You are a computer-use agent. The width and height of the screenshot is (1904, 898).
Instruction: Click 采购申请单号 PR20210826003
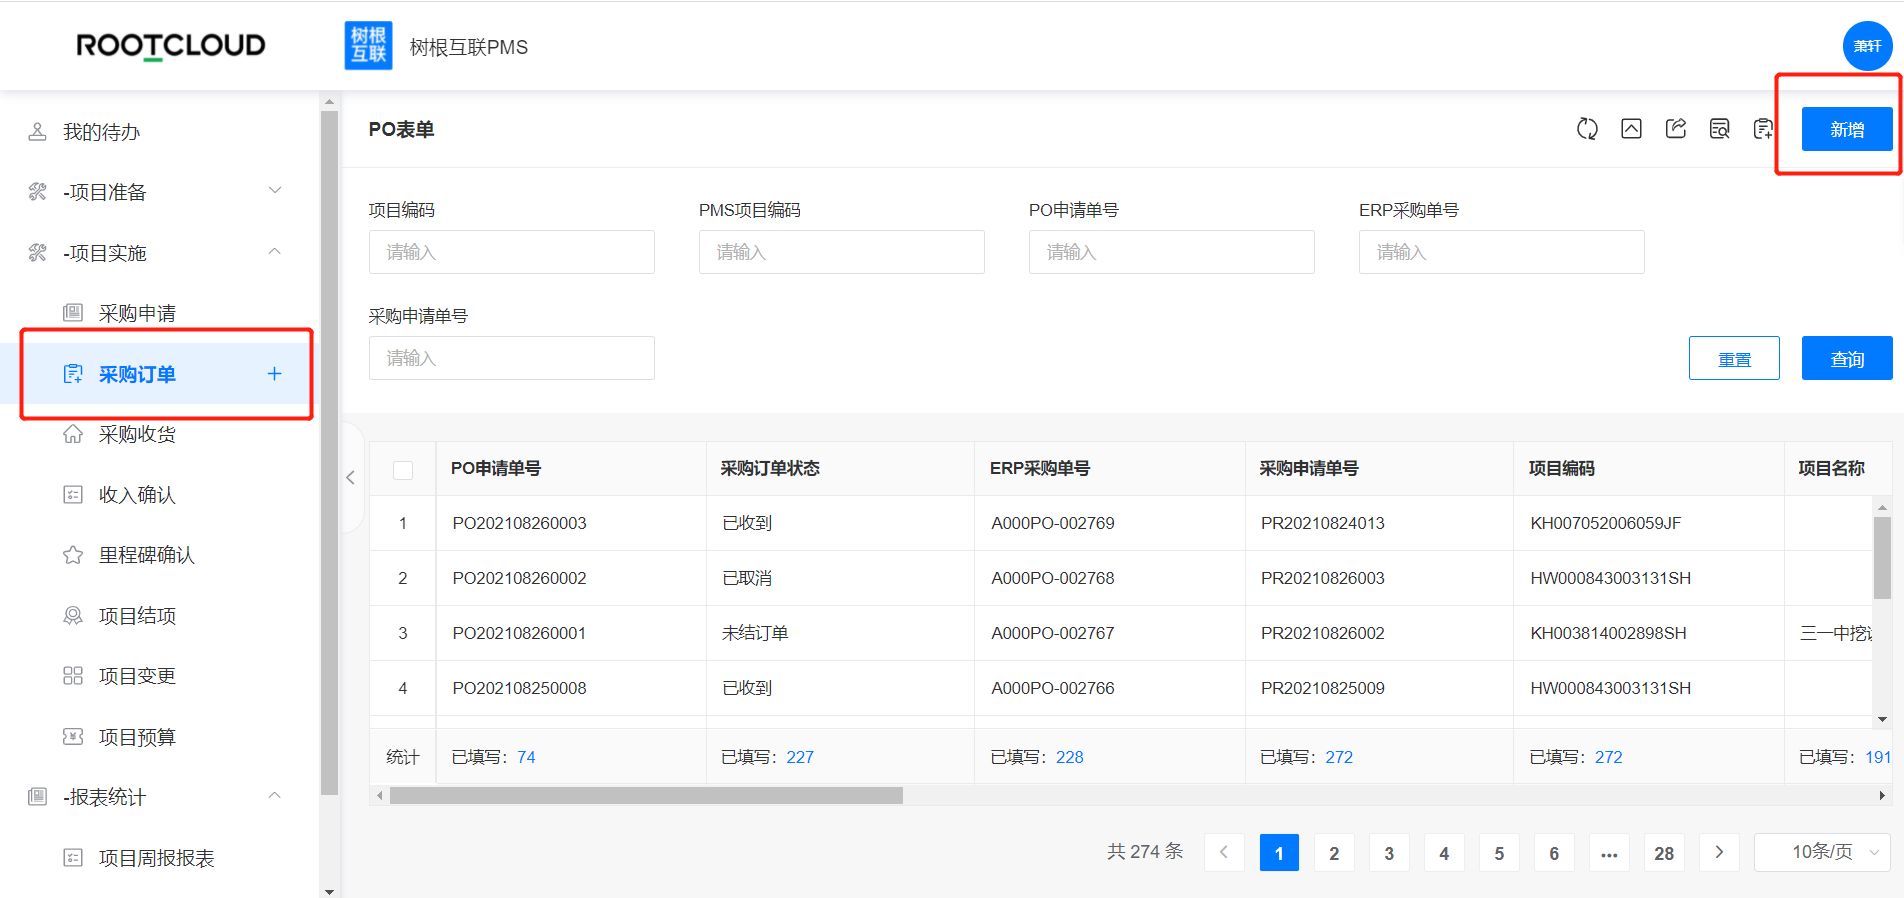coord(1322,578)
